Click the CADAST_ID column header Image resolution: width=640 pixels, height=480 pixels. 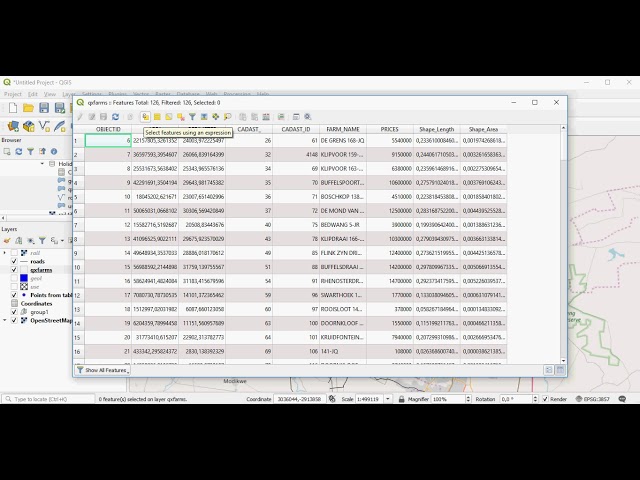coord(296,129)
